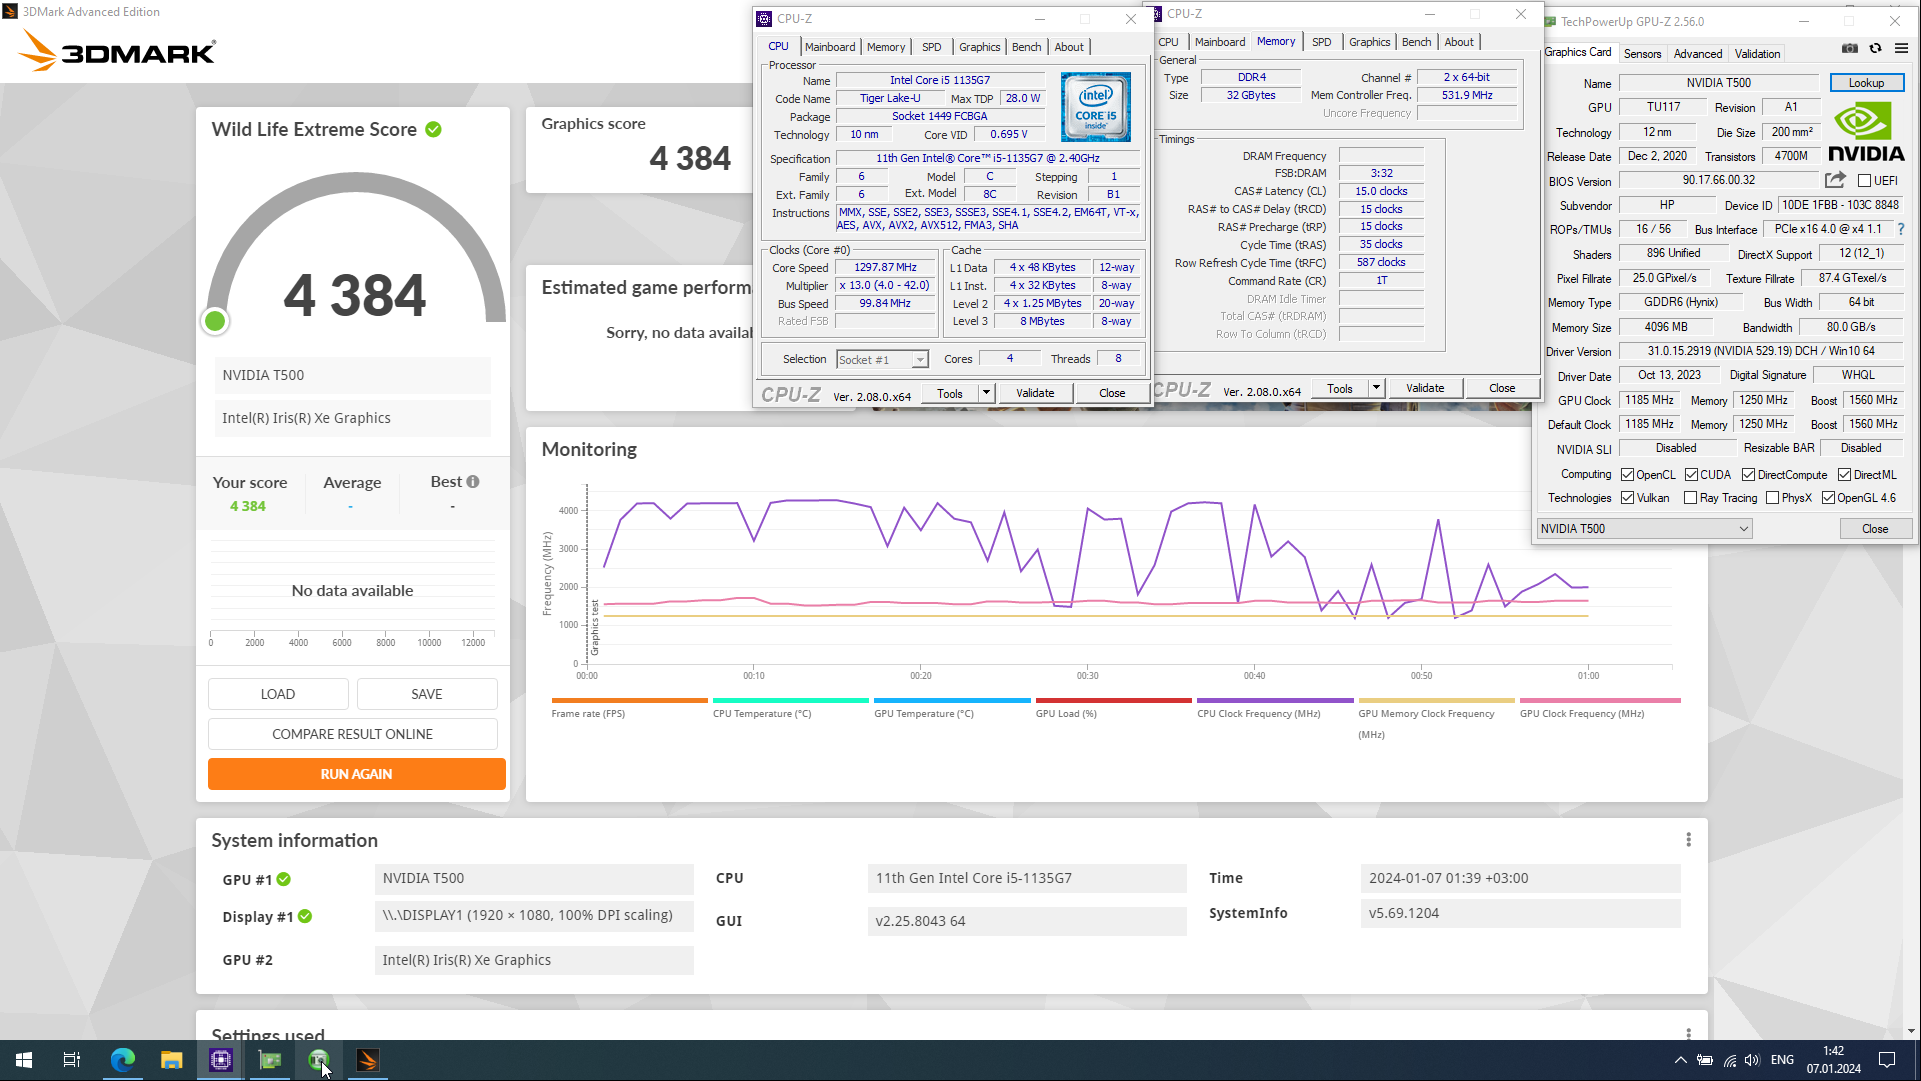Open SPD tab in memory-timings CPU-Z window
The width and height of the screenshot is (1921, 1081).
(x=1321, y=42)
